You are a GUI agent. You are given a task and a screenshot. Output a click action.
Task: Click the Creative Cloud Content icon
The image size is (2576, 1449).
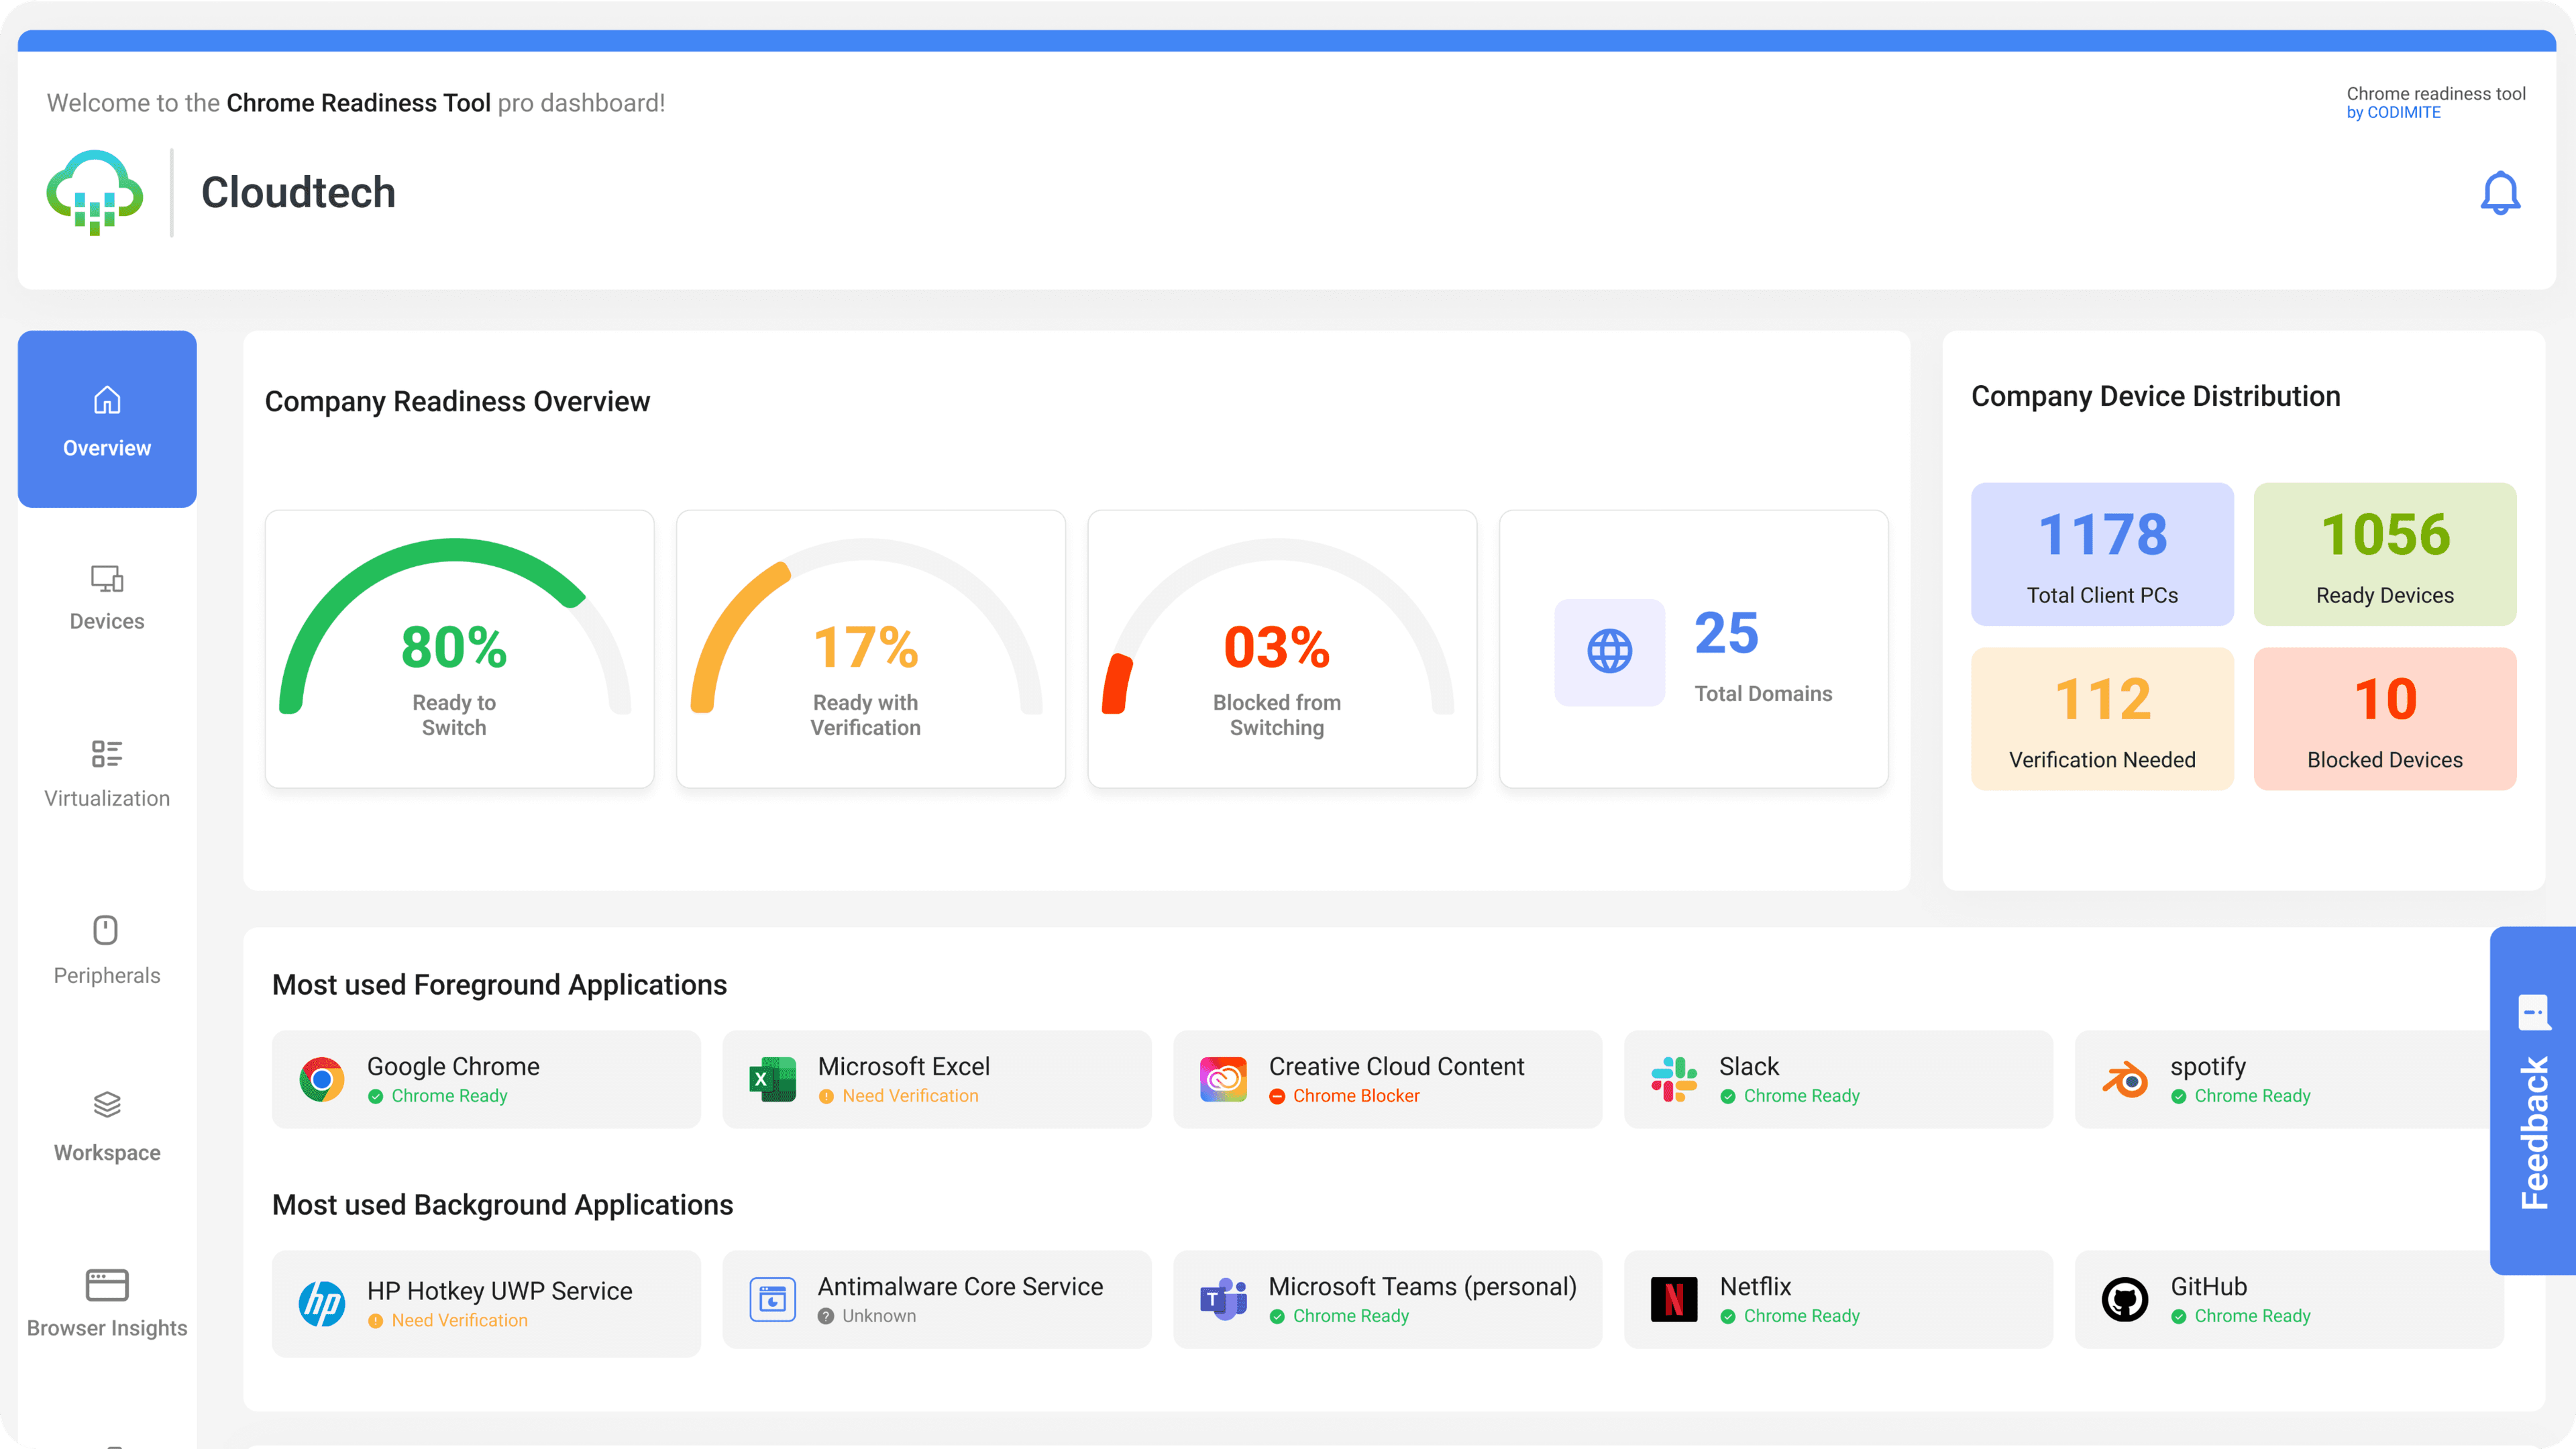[x=1224, y=1080]
